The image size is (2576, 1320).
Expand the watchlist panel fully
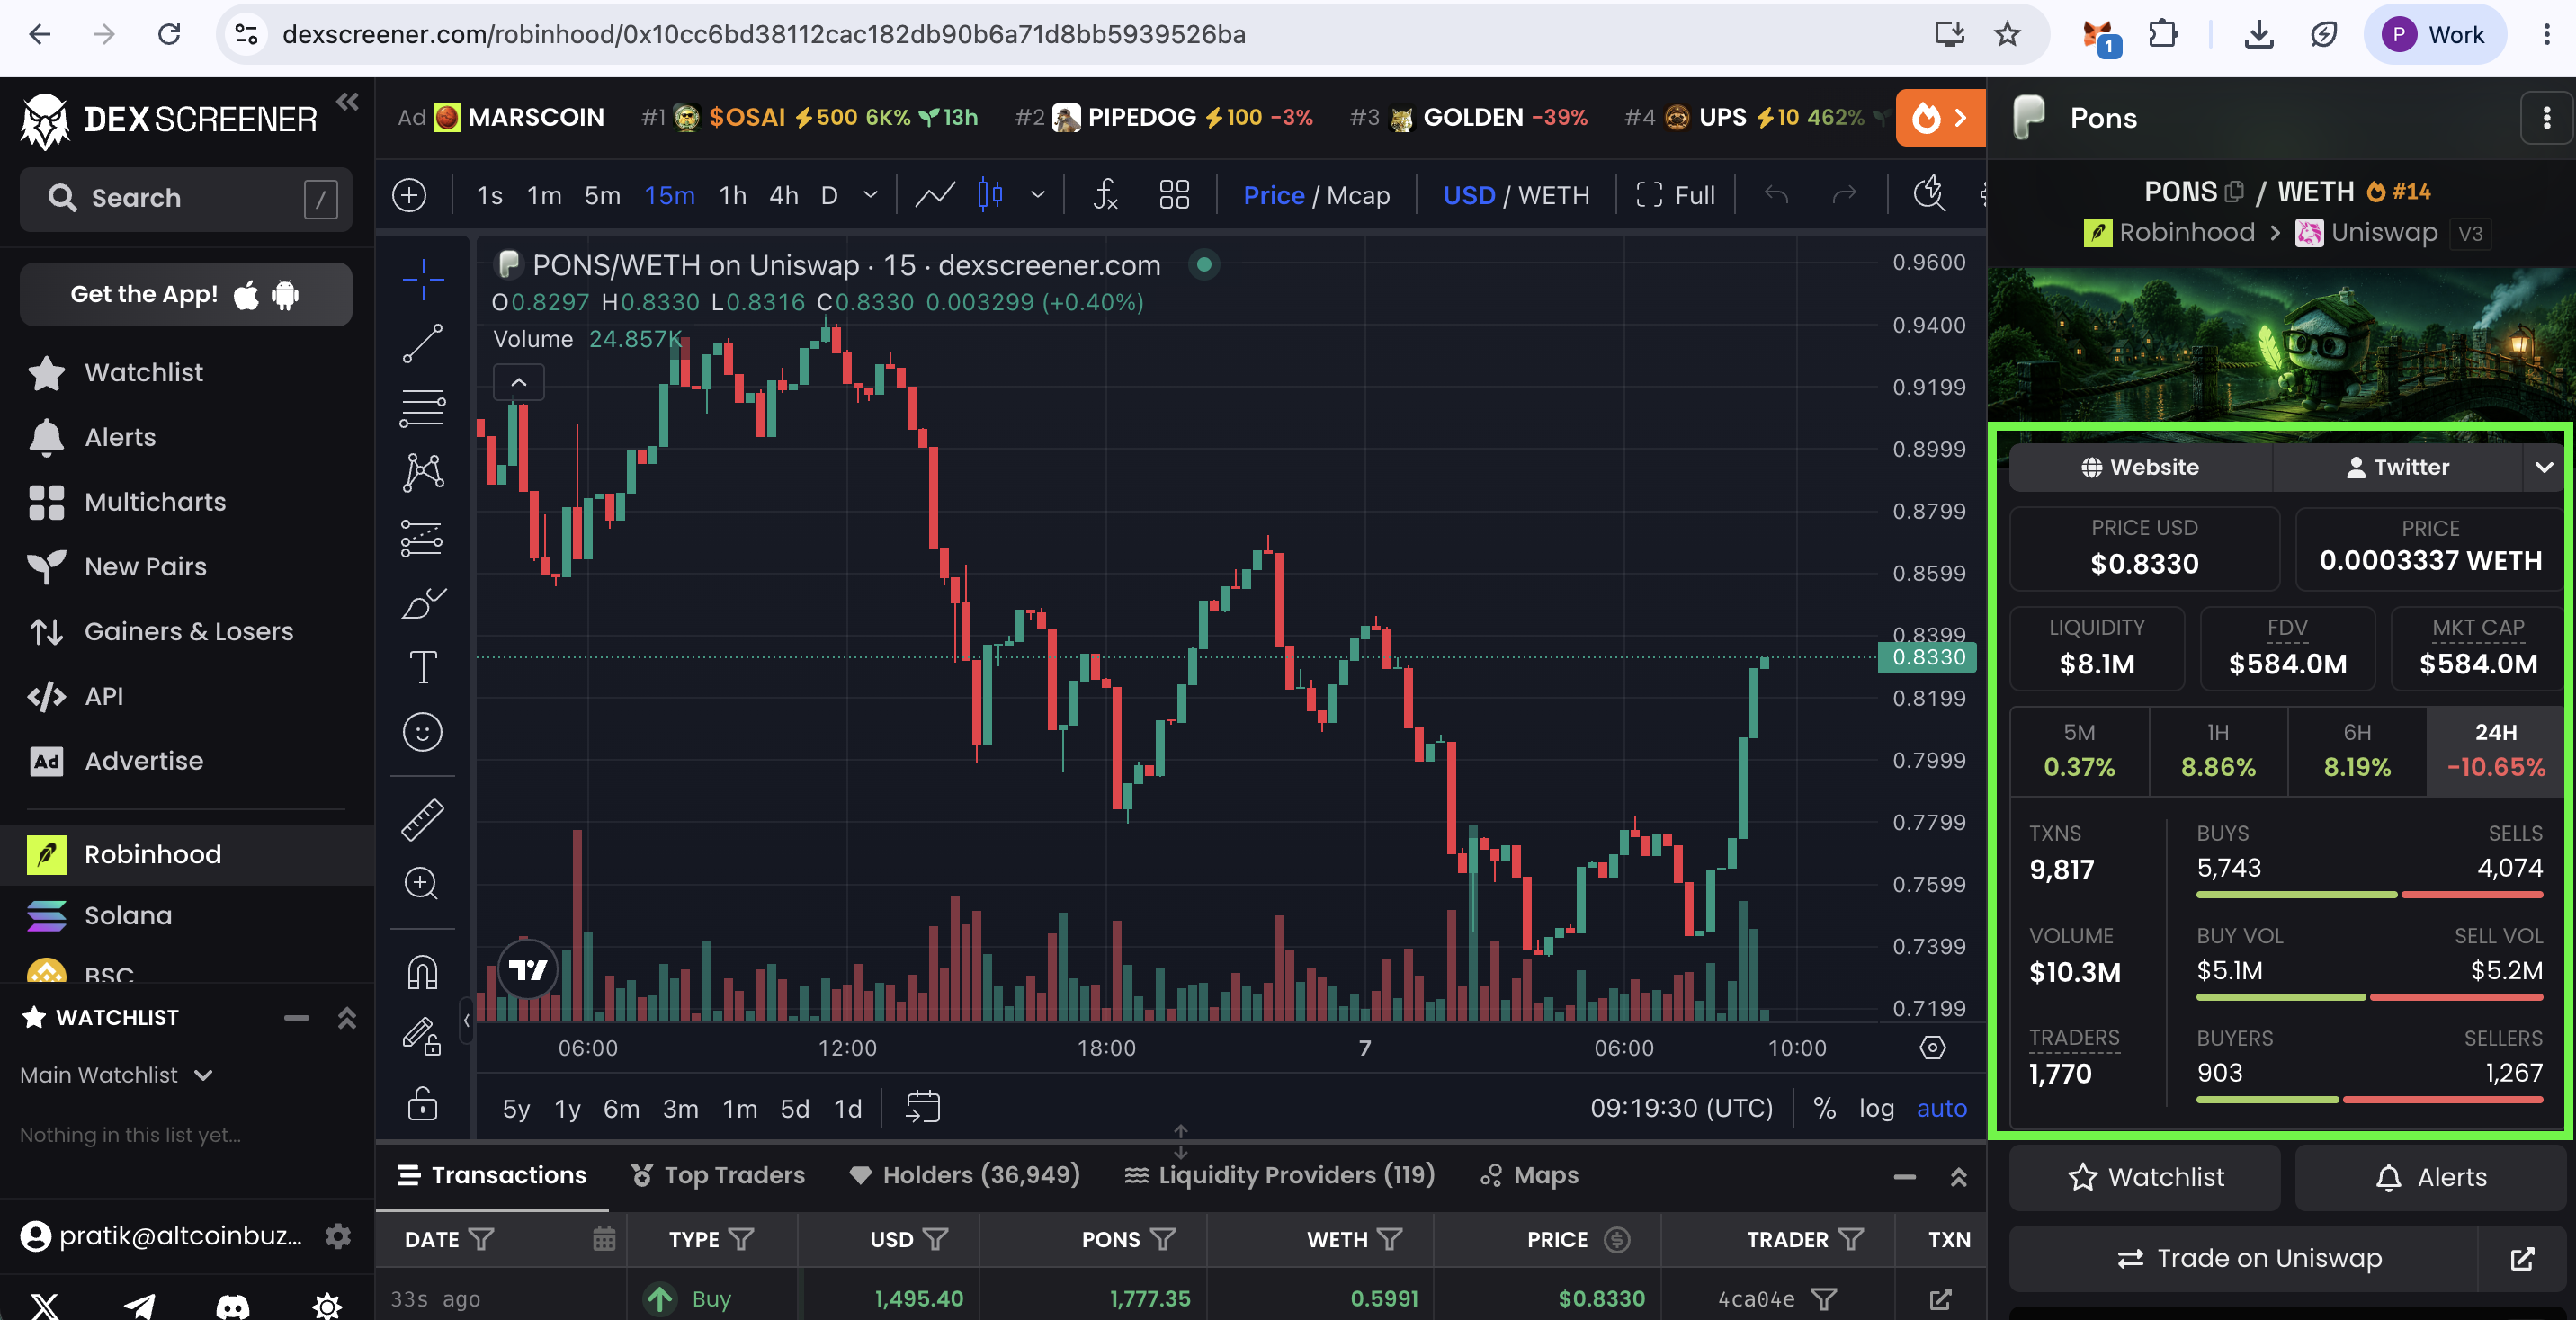click(347, 1017)
